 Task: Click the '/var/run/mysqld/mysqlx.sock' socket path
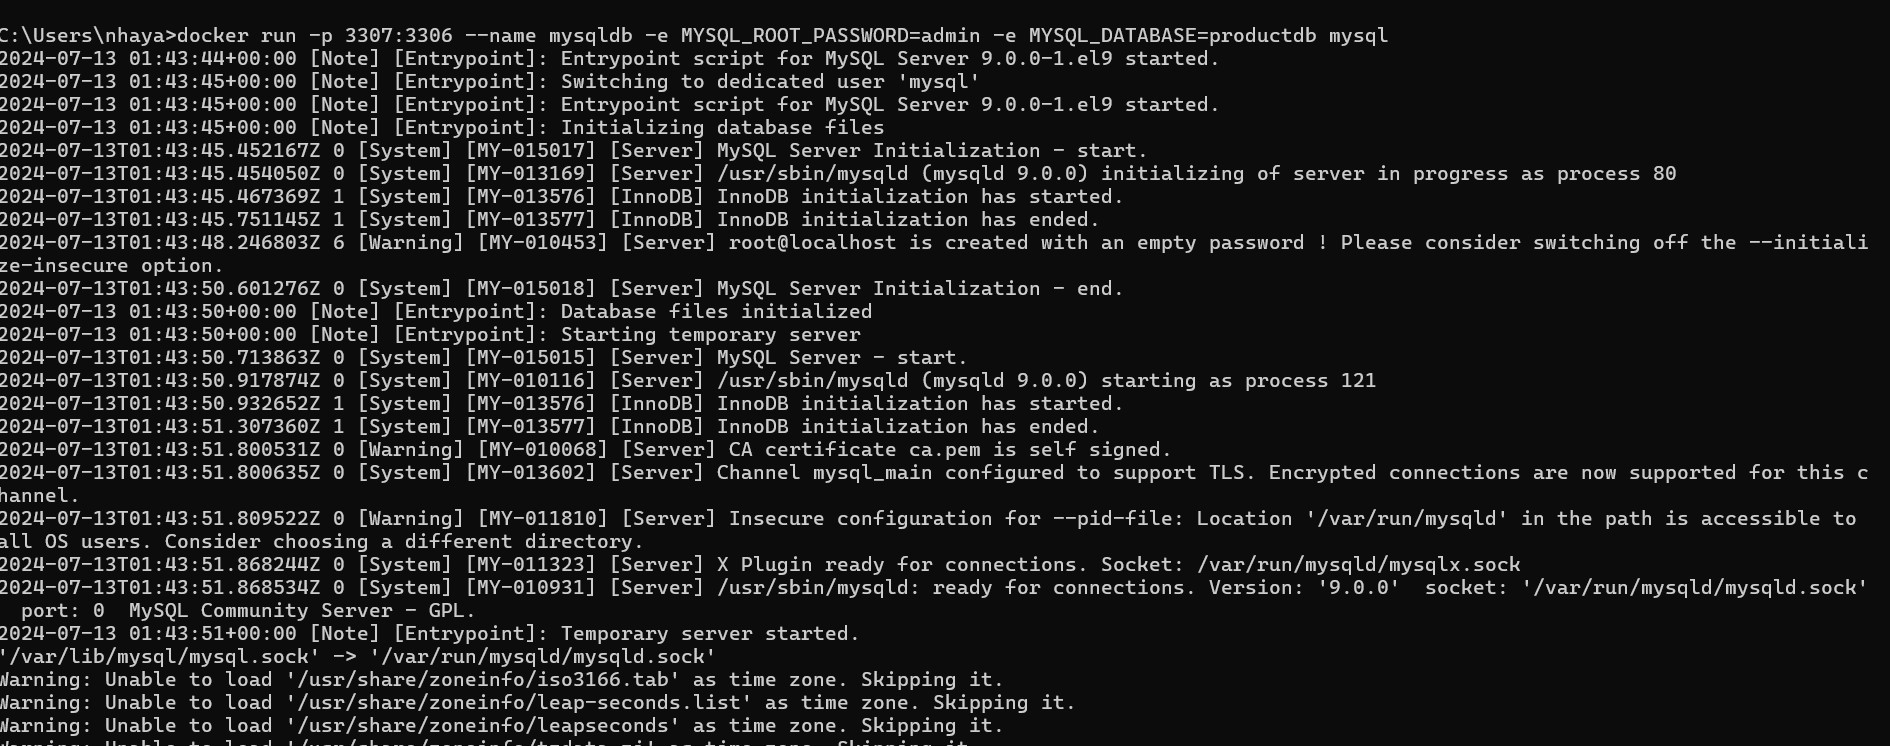tap(1358, 564)
